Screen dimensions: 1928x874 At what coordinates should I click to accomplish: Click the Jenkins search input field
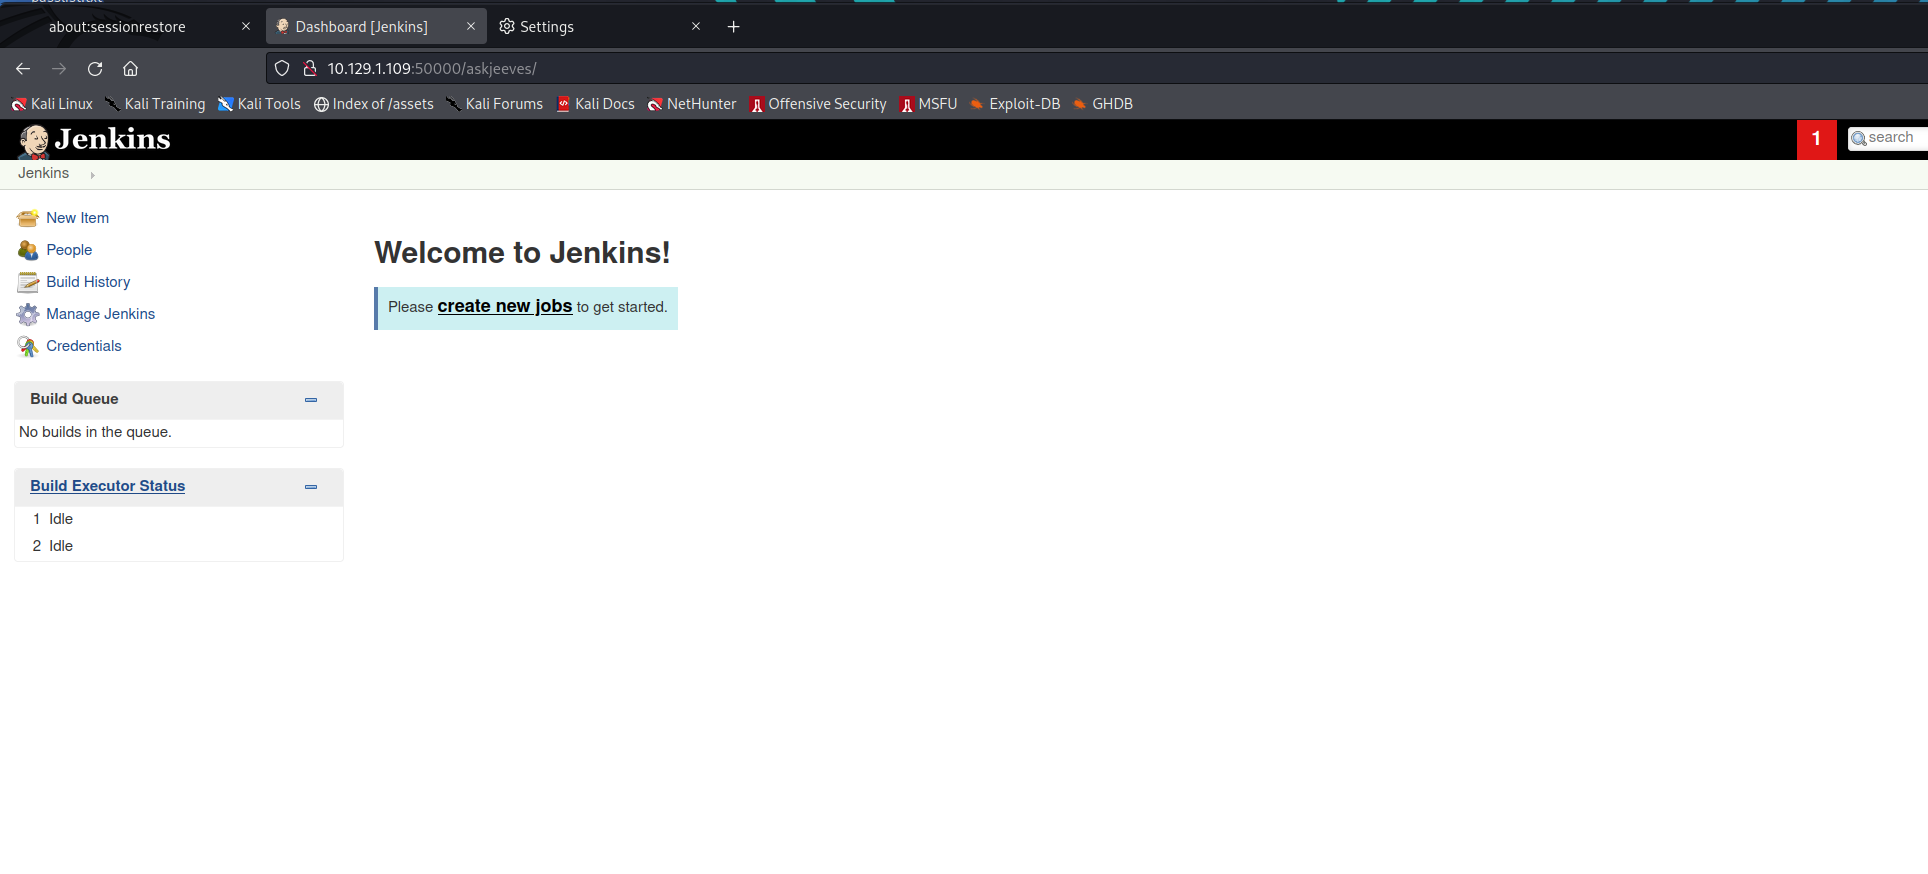pyautogui.click(x=1890, y=138)
